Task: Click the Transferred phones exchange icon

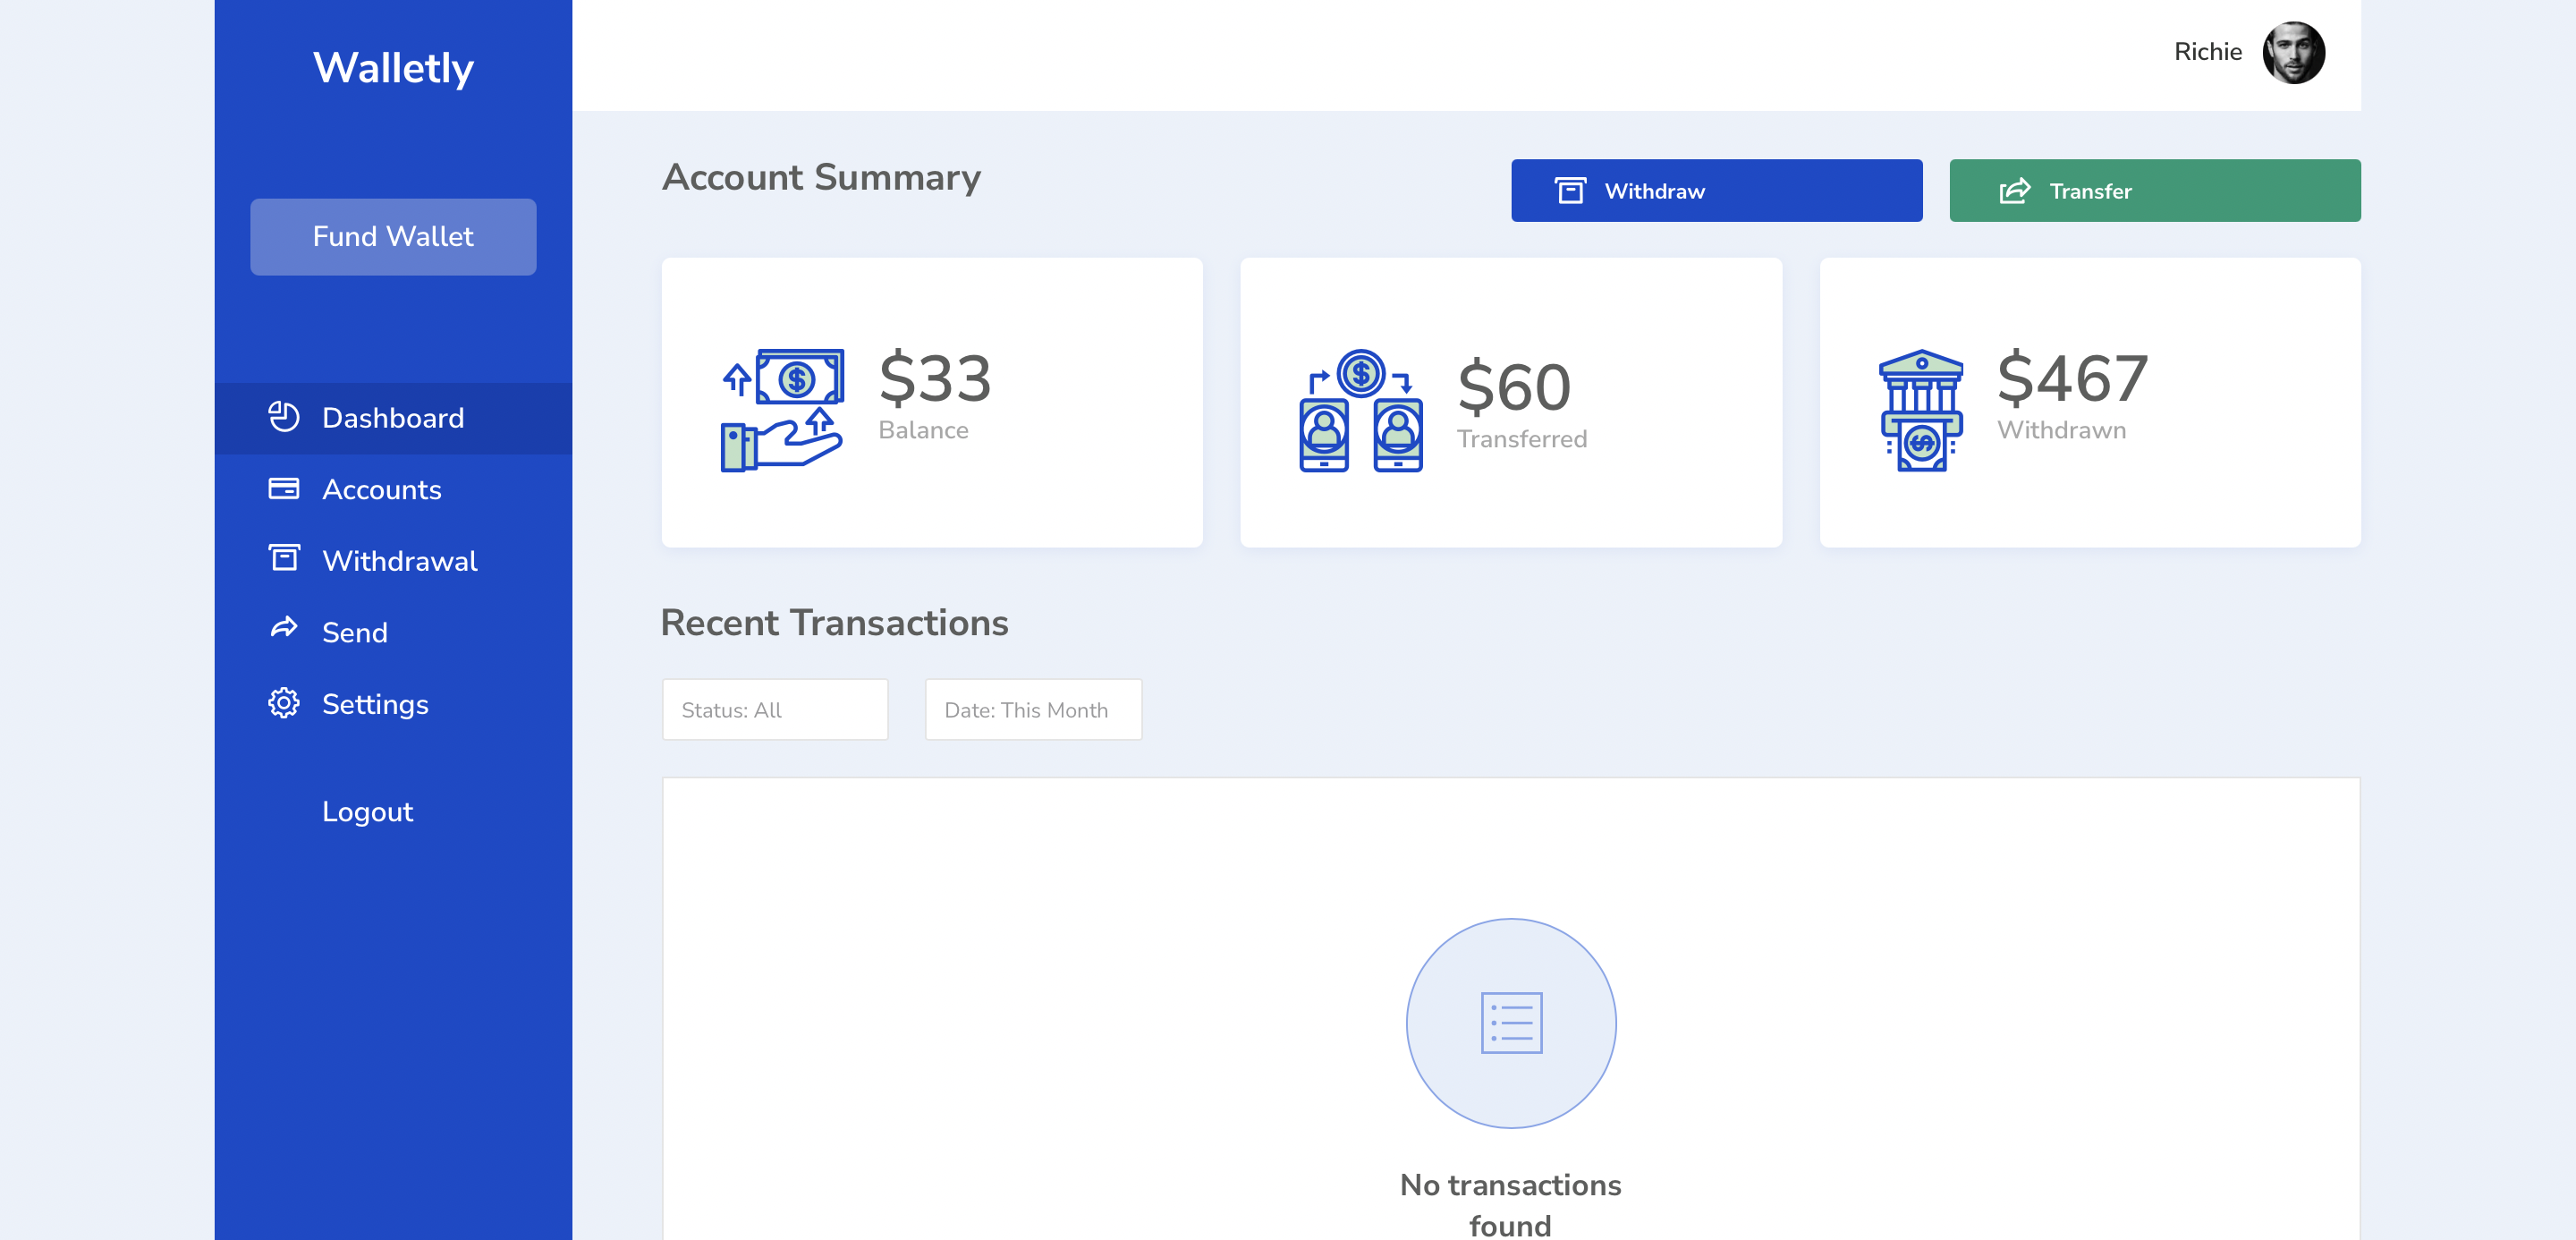Action: coord(1360,410)
